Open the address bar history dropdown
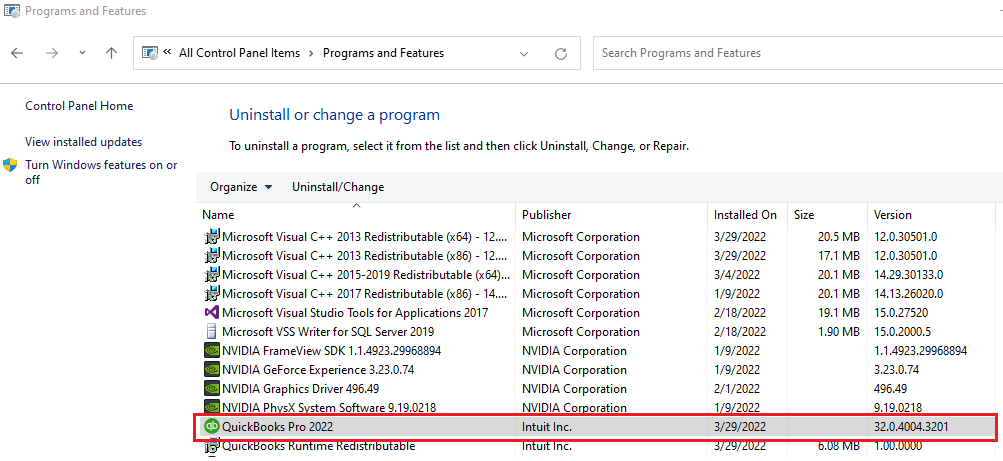Image resolution: width=1003 pixels, height=461 pixels. coord(524,54)
